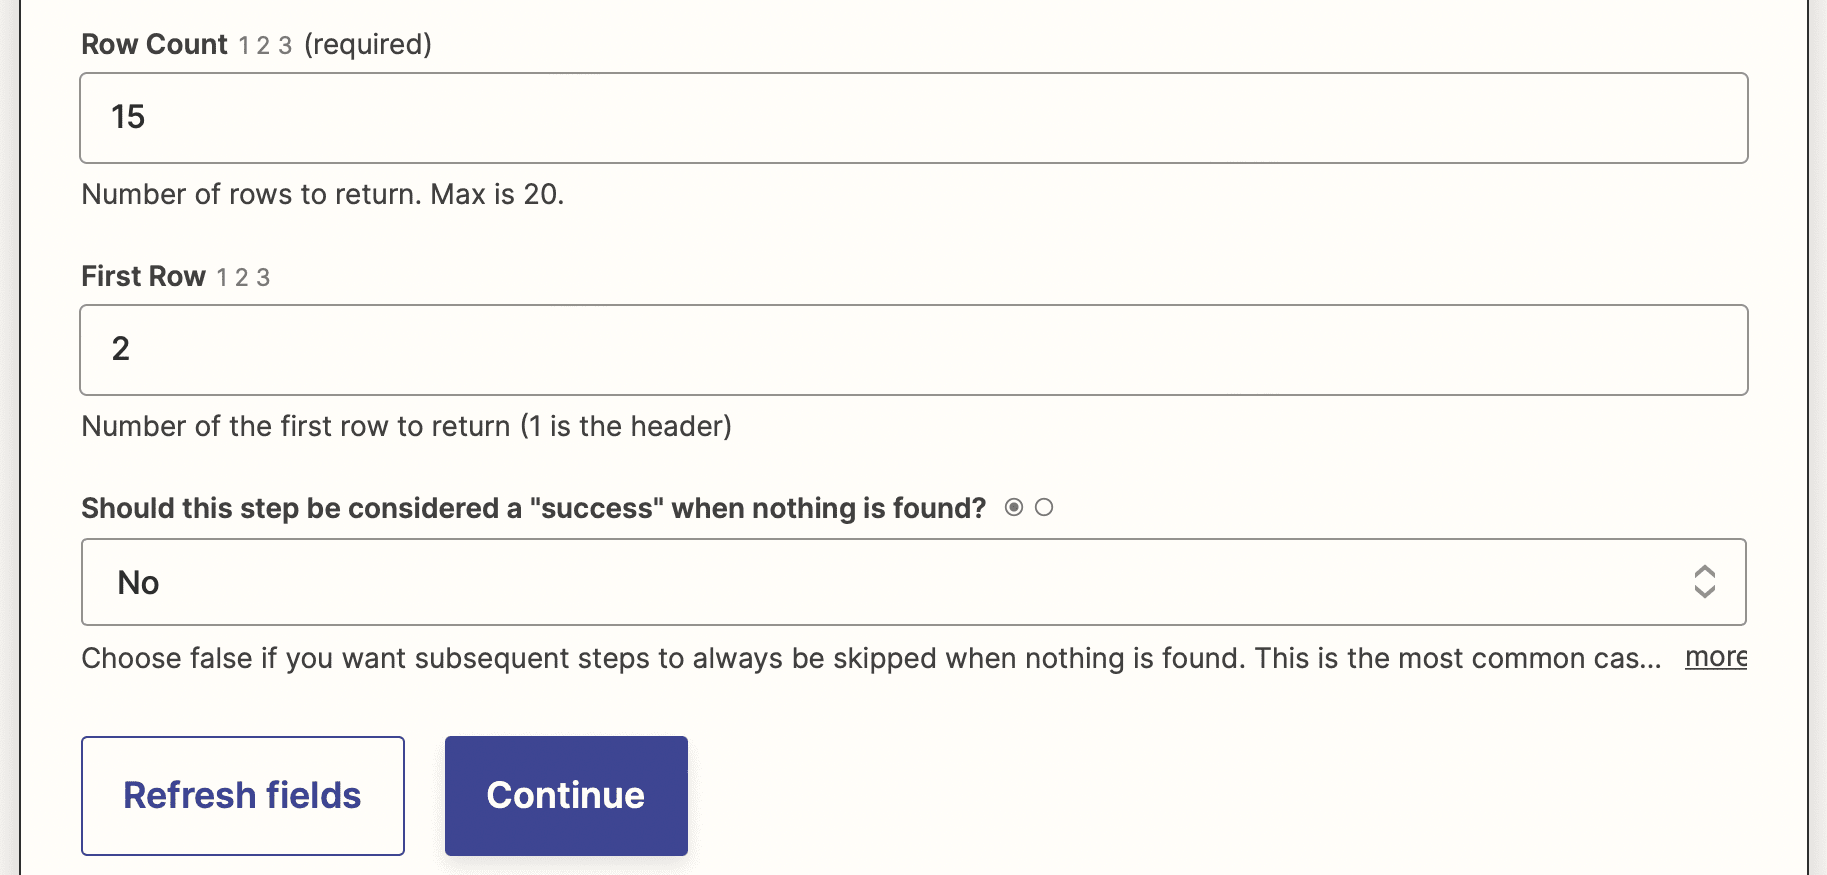Click the "(required)" text next to Row Count
Image resolution: width=1827 pixels, height=875 pixels.
[368, 44]
